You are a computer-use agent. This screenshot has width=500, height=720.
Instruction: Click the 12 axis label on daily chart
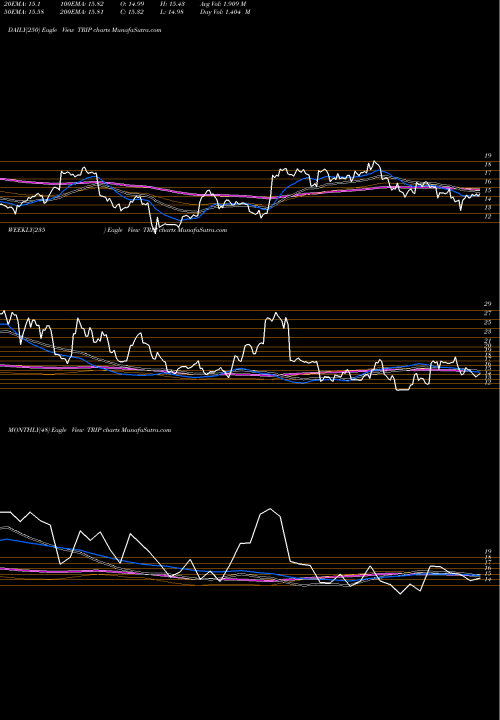click(488, 217)
